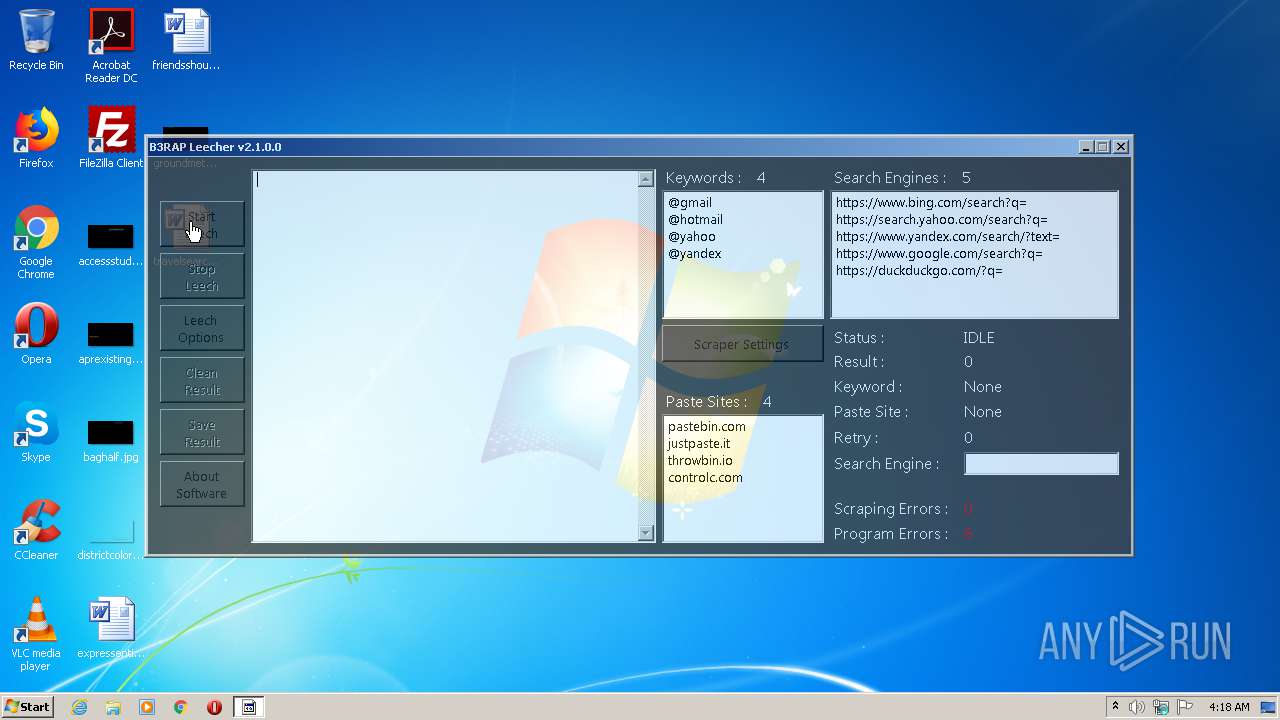This screenshot has height=720, width=1280.
Task: Select pastebin.com paste site
Action: pyautogui.click(x=707, y=426)
